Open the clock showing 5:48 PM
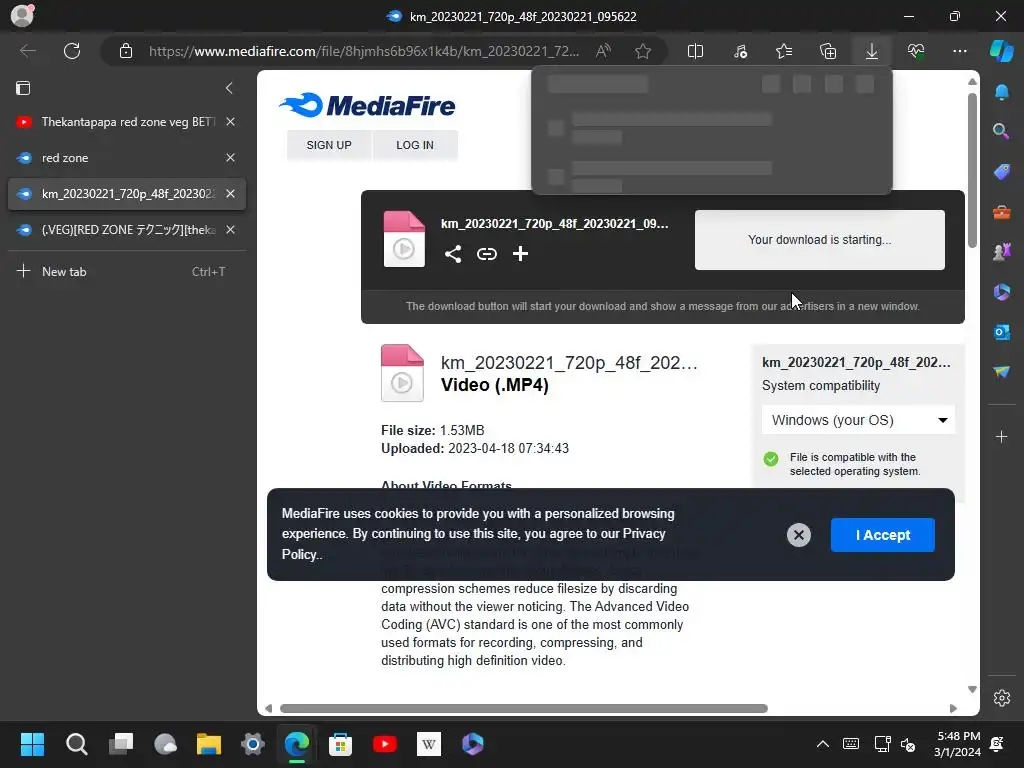 (957, 744)
